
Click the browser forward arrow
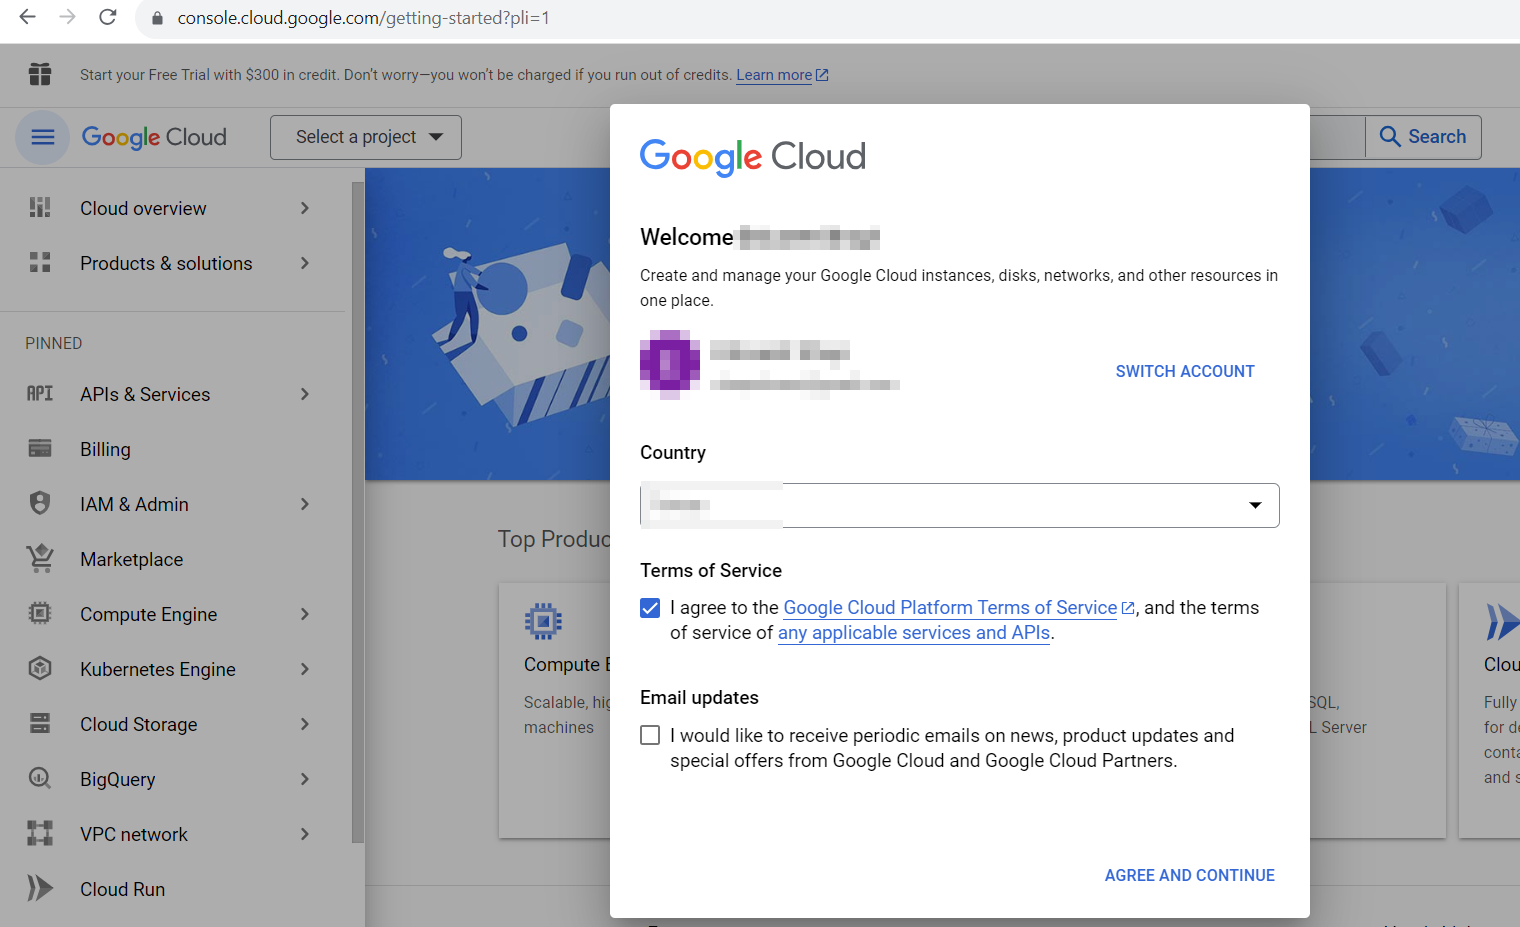click(68, 17)
